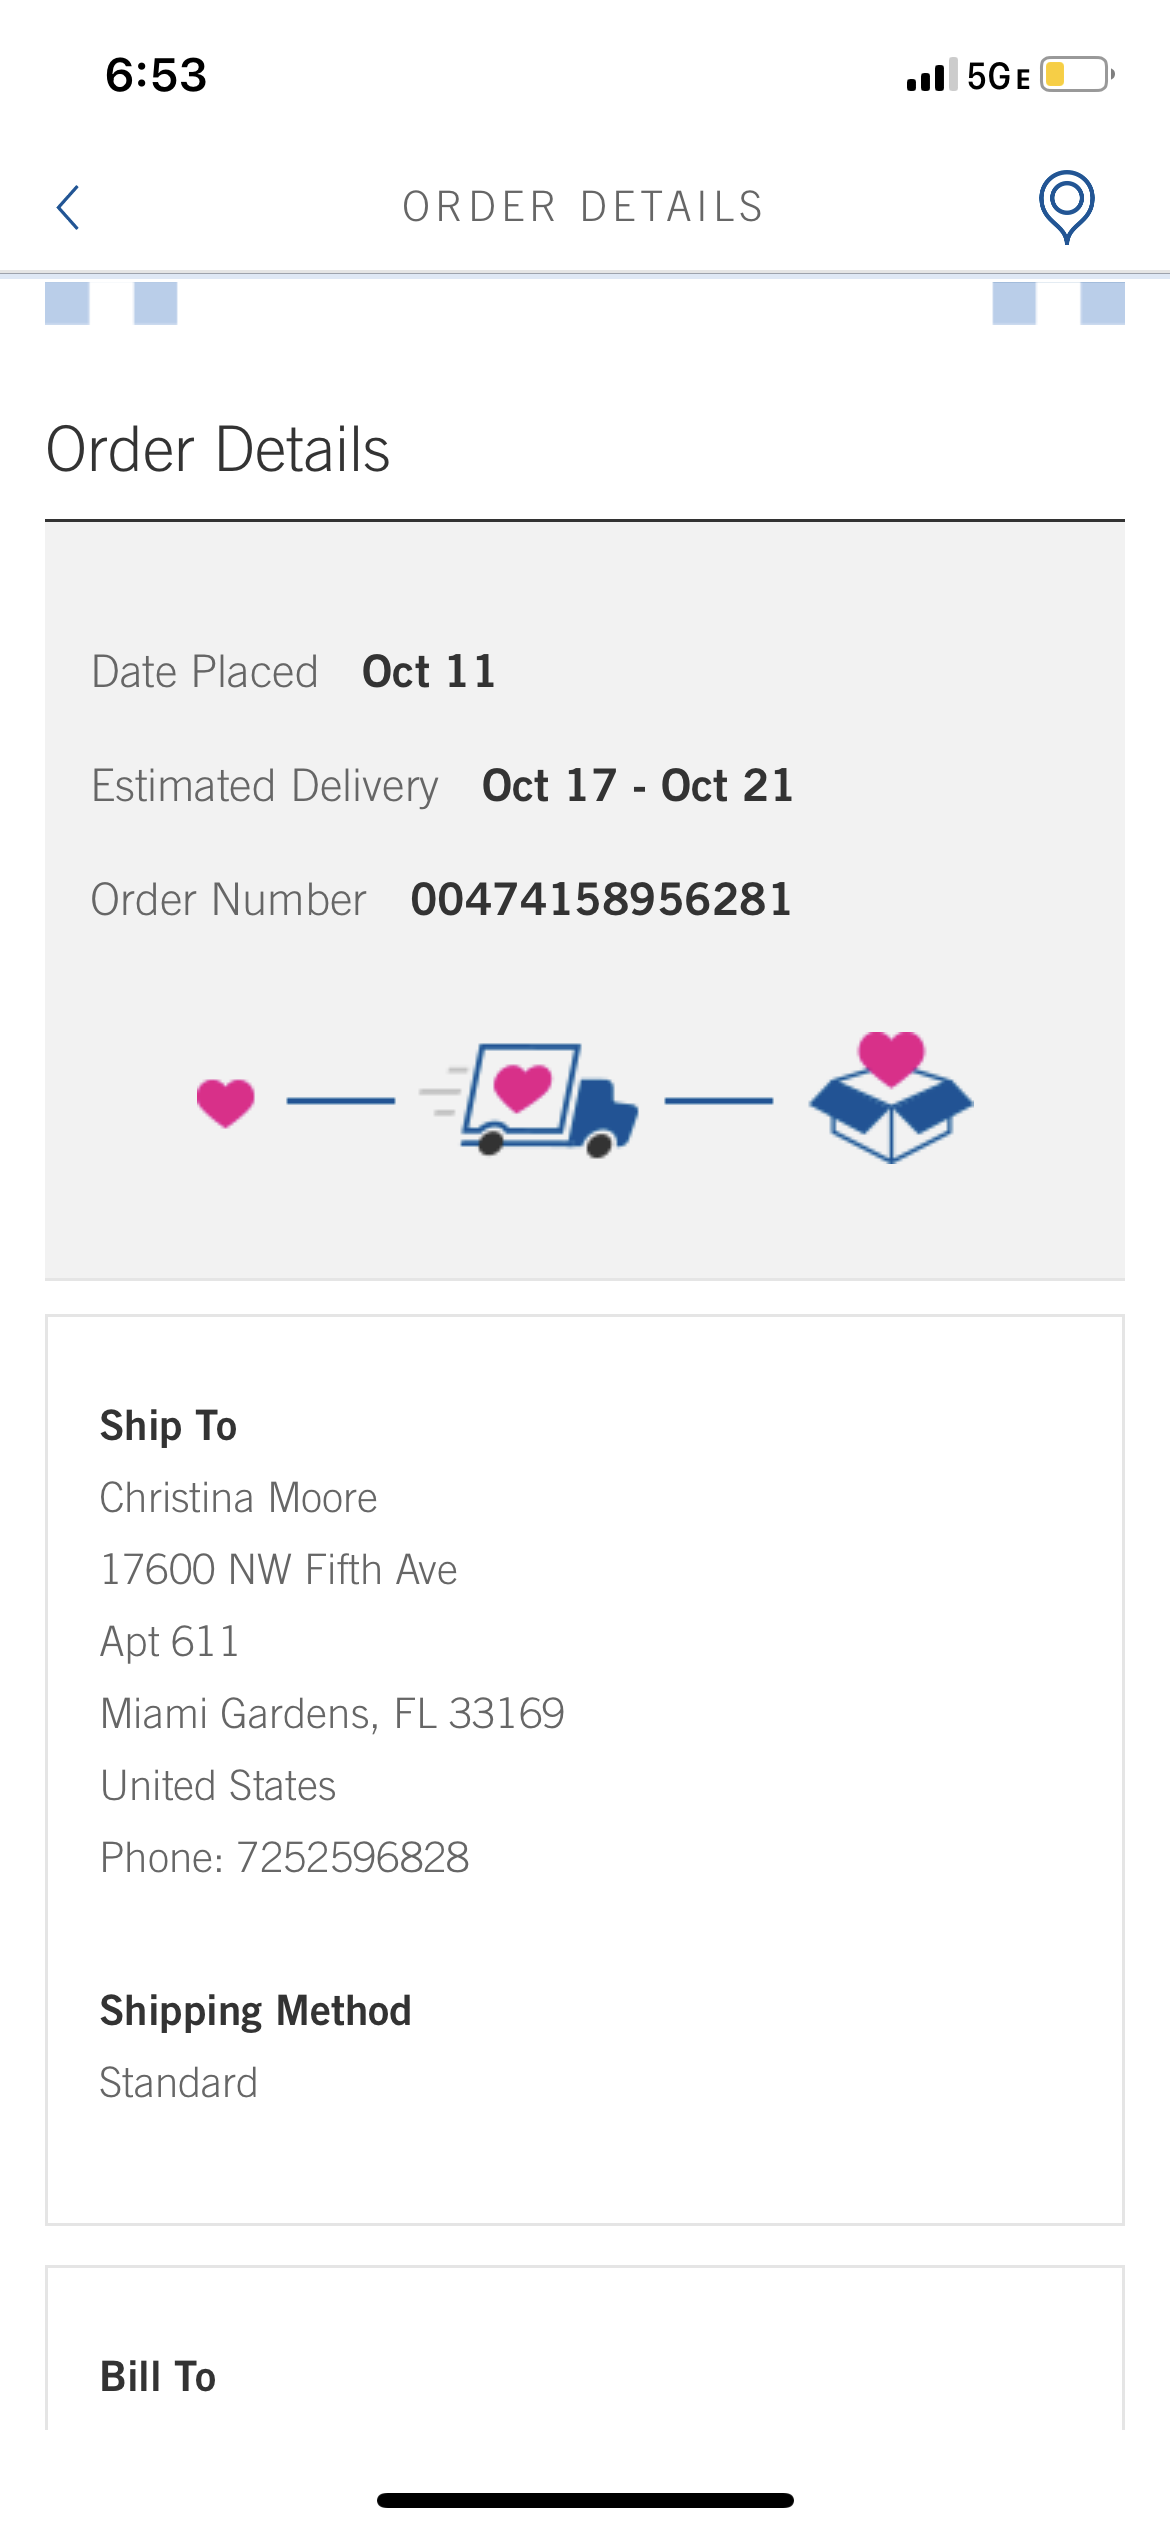Image resolution: width=1170 pixels, height=2532 pixels.
Task: Tap the estimated delivery Oct 17 - Oct 21
Action: [637, 786]
